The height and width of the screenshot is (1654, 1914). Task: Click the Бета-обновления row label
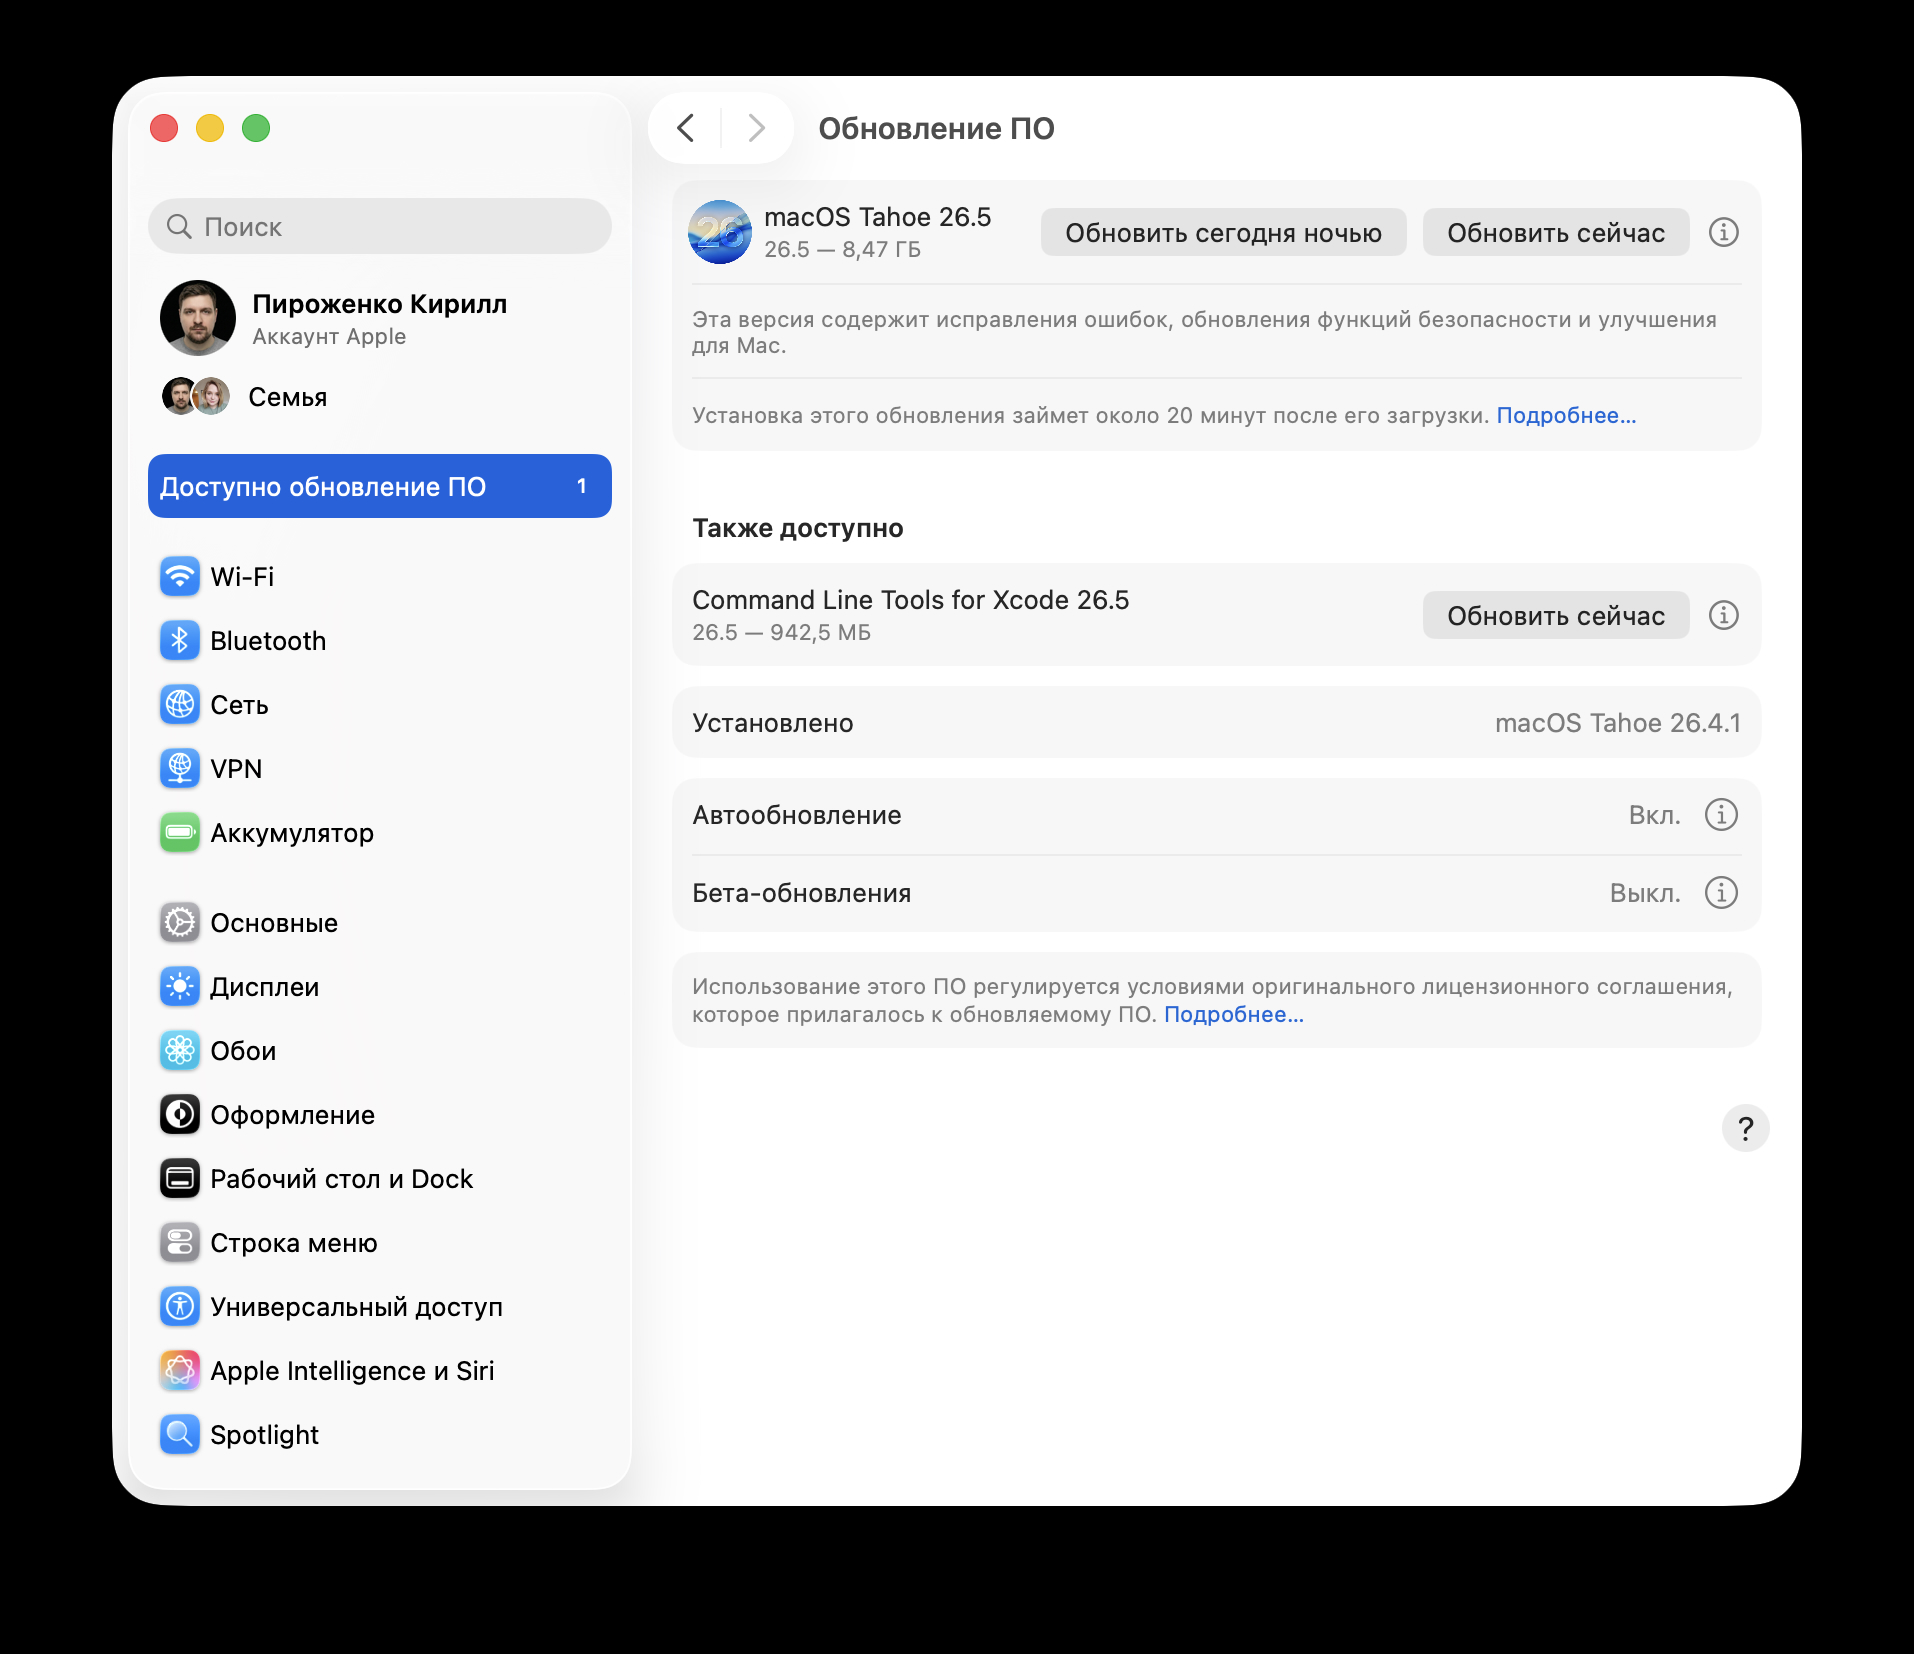(x=802, y=892)
